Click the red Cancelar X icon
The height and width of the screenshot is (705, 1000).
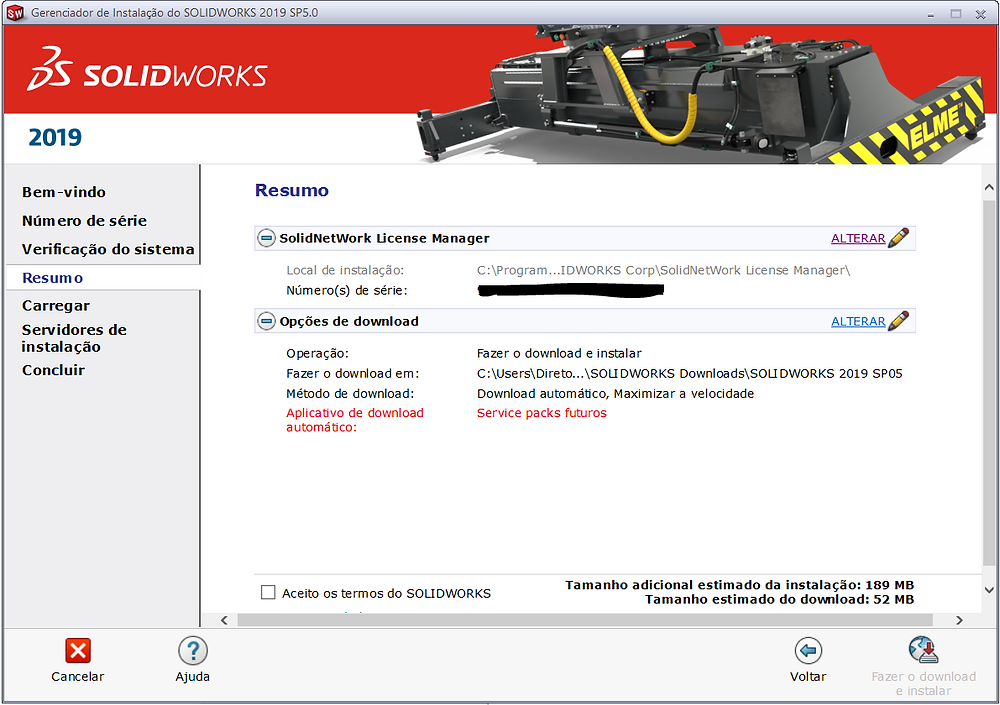click(78, 651)
